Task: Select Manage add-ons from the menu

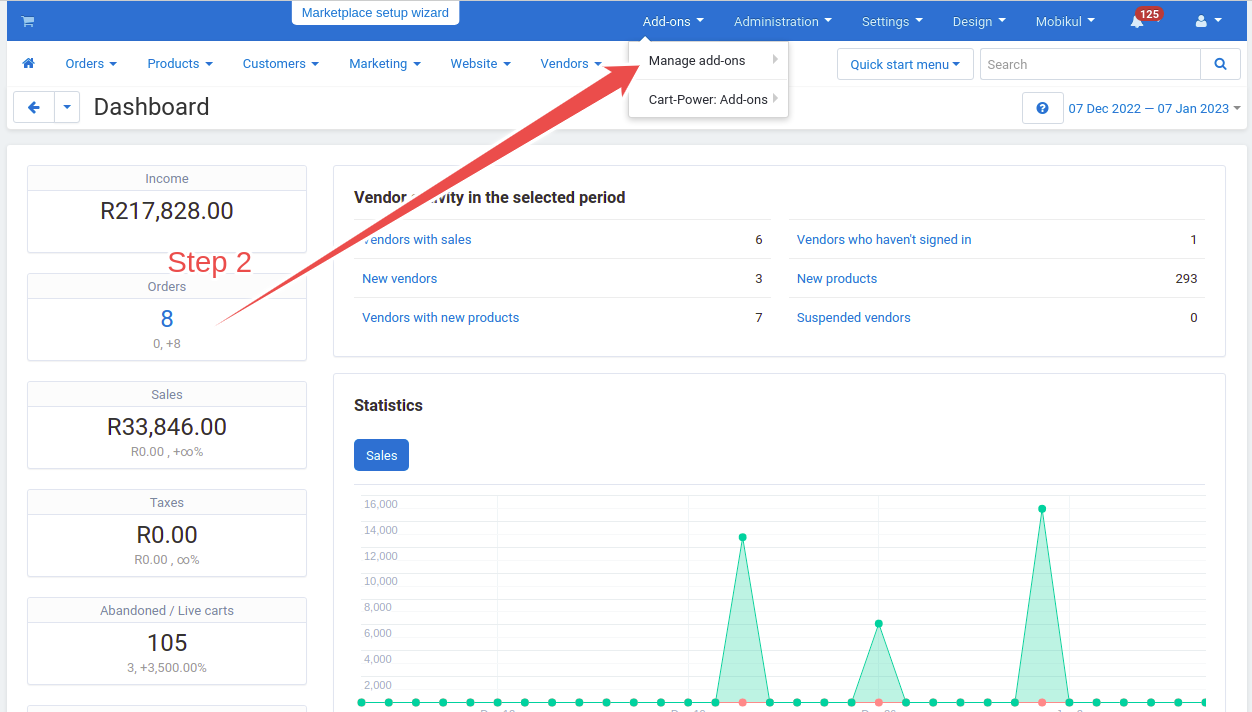Action: [x=697, y=60]
